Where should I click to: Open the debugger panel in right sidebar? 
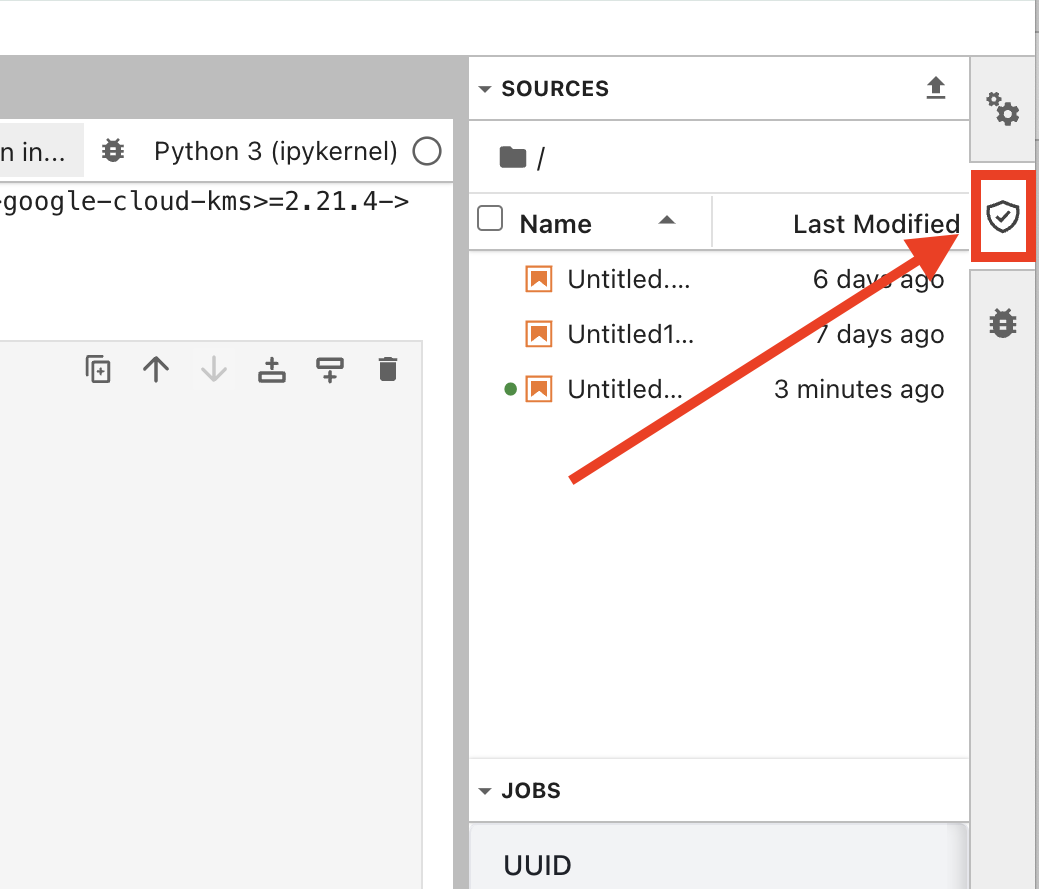[1002, 322]
